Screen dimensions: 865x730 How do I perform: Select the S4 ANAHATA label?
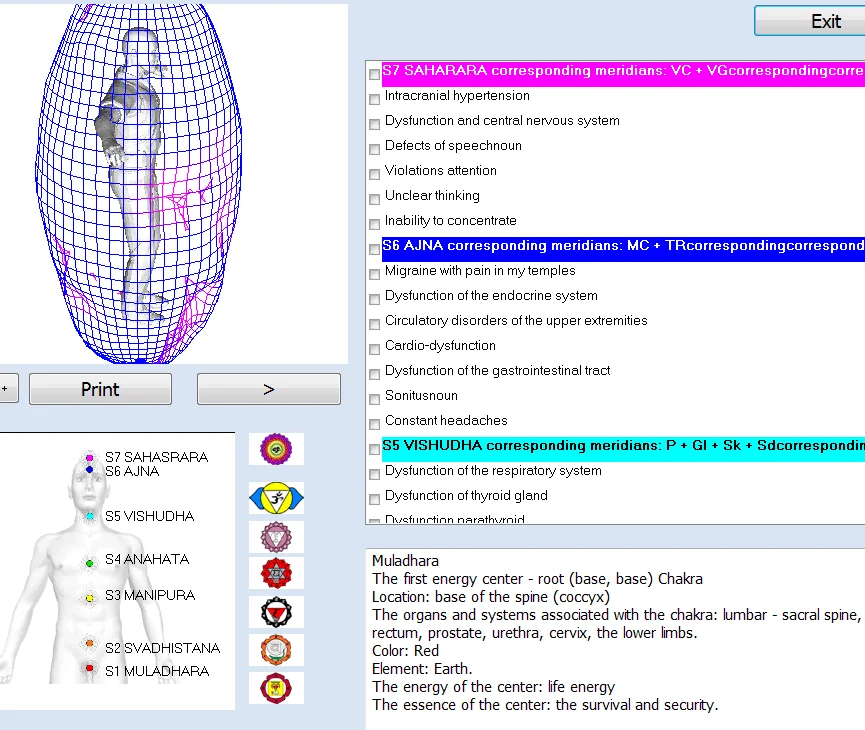coord(147,560)
